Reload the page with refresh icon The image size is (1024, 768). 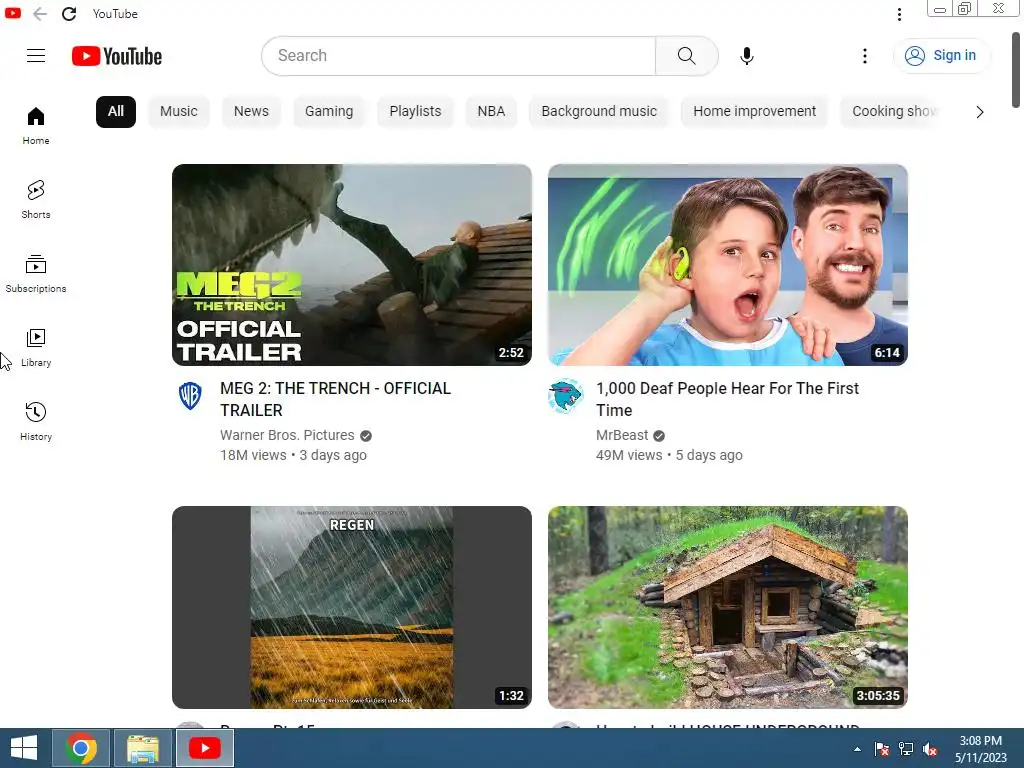pyautogui.click(x=69, y=14)
